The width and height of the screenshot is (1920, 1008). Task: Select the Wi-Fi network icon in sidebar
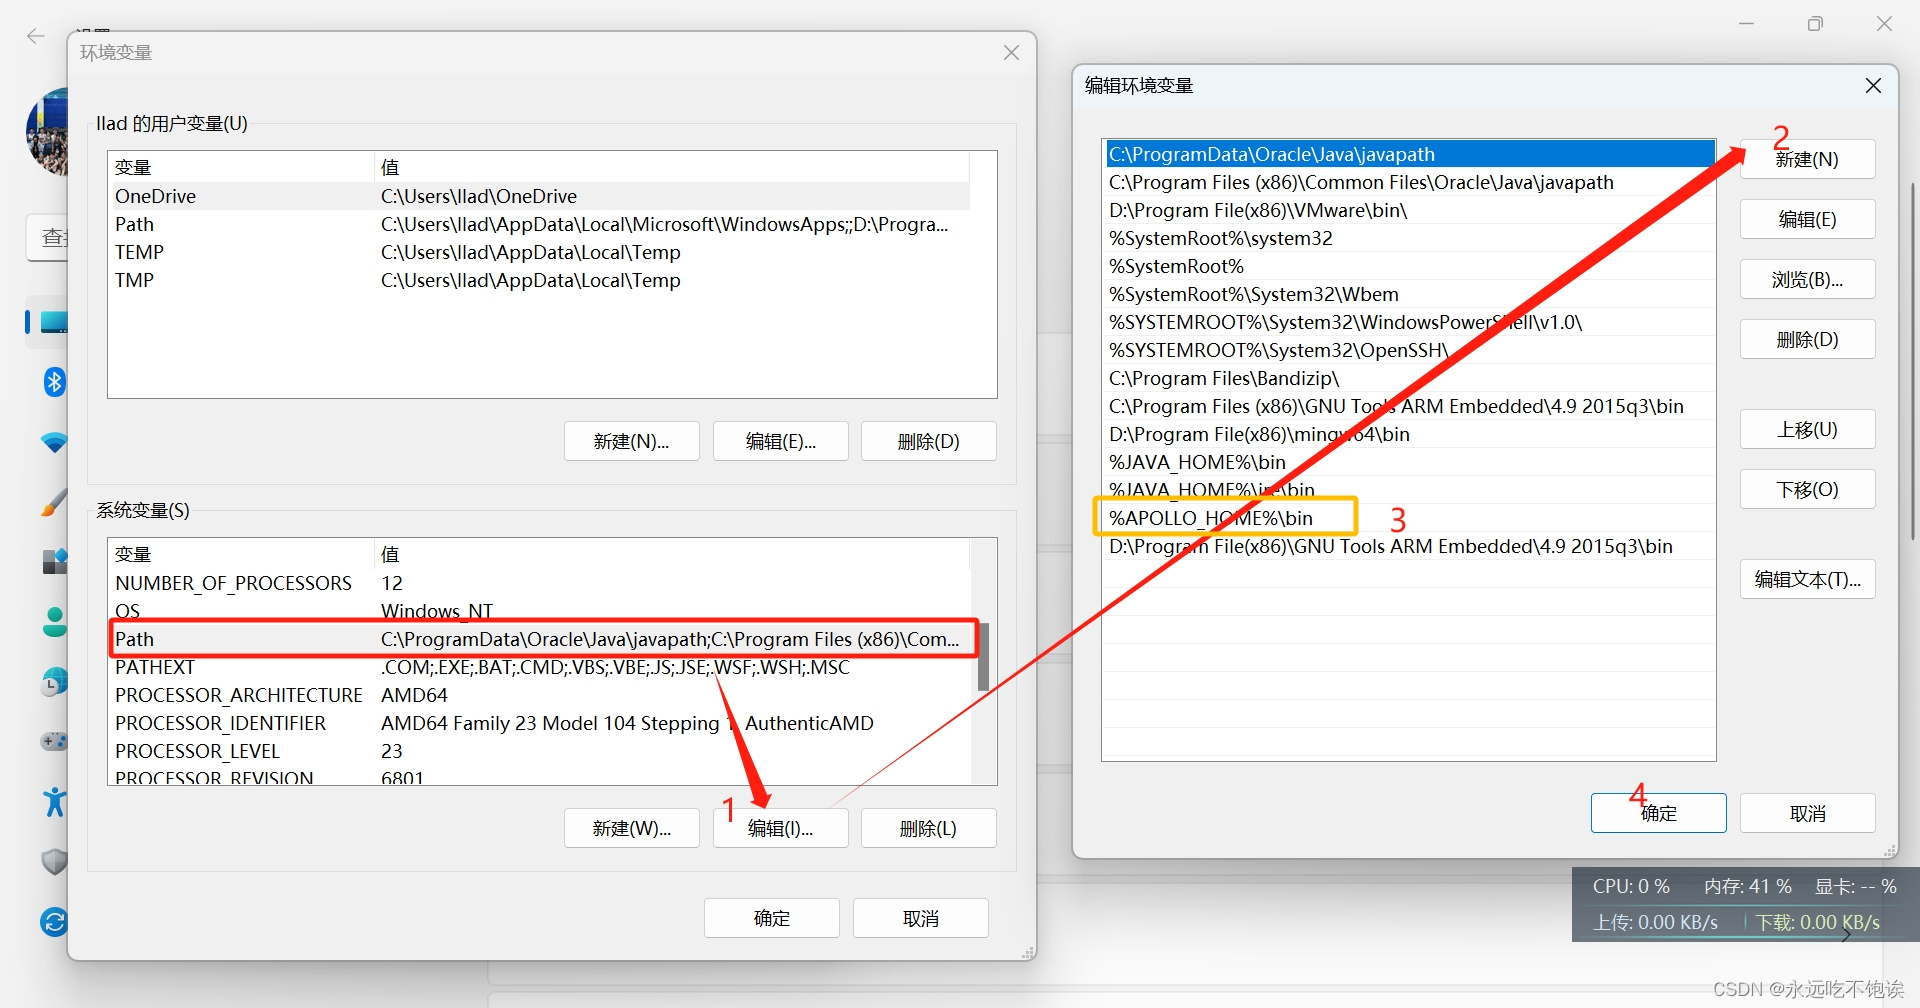(x=54, y=442)
